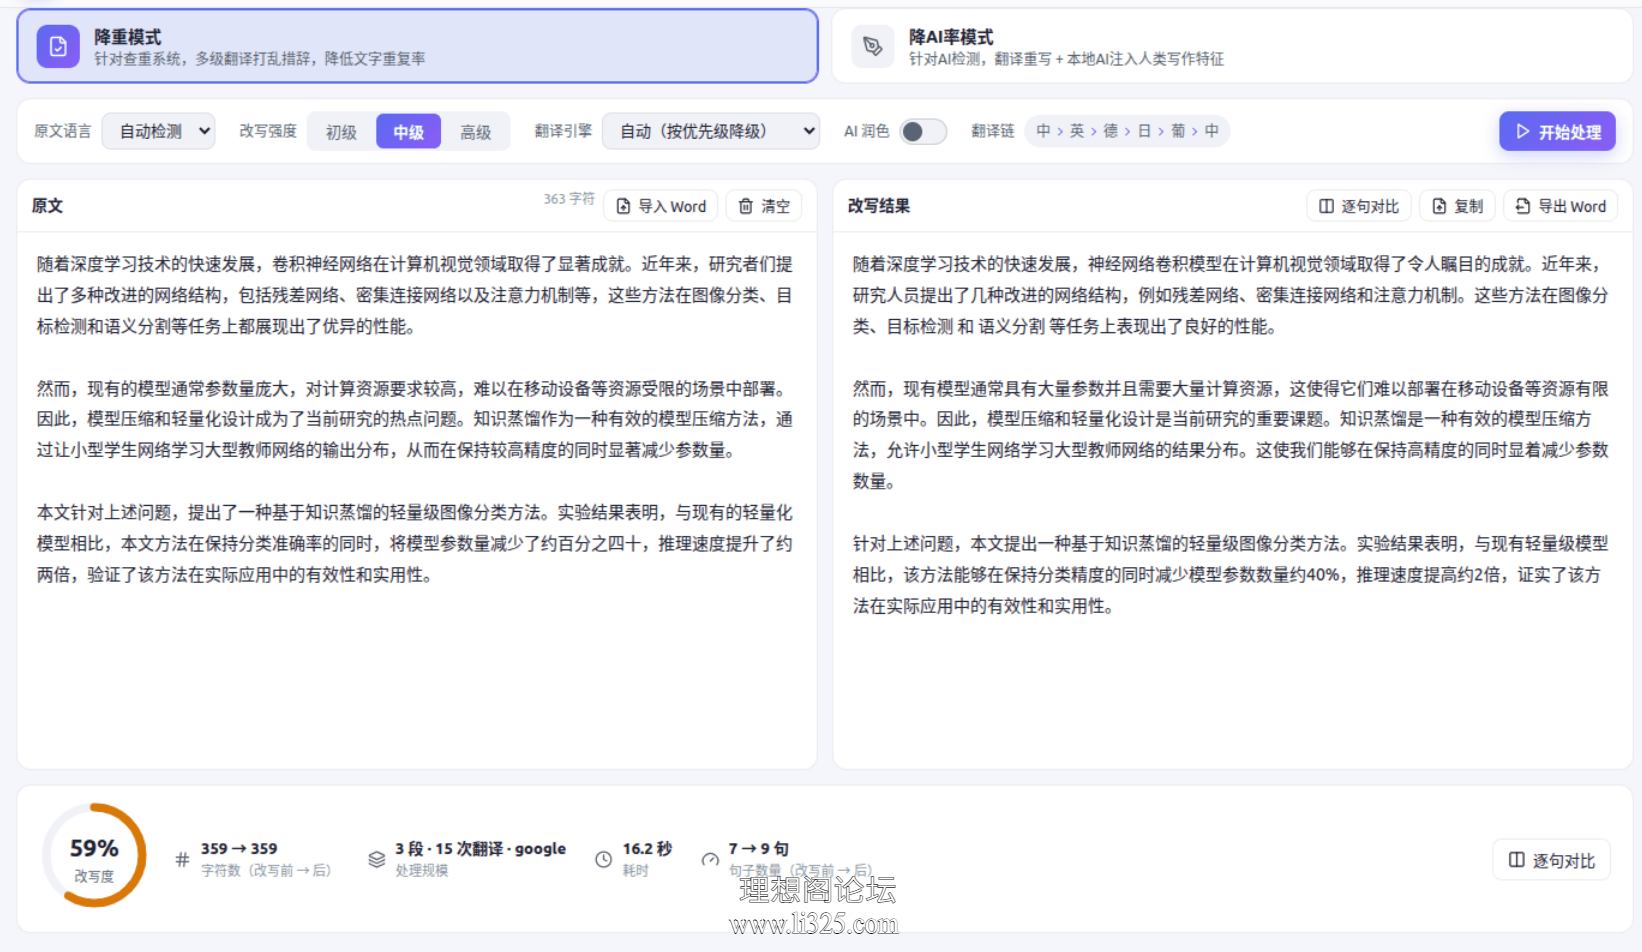
Task: Click the 59% 改写度 progress ring
Action: pos(94,855)
